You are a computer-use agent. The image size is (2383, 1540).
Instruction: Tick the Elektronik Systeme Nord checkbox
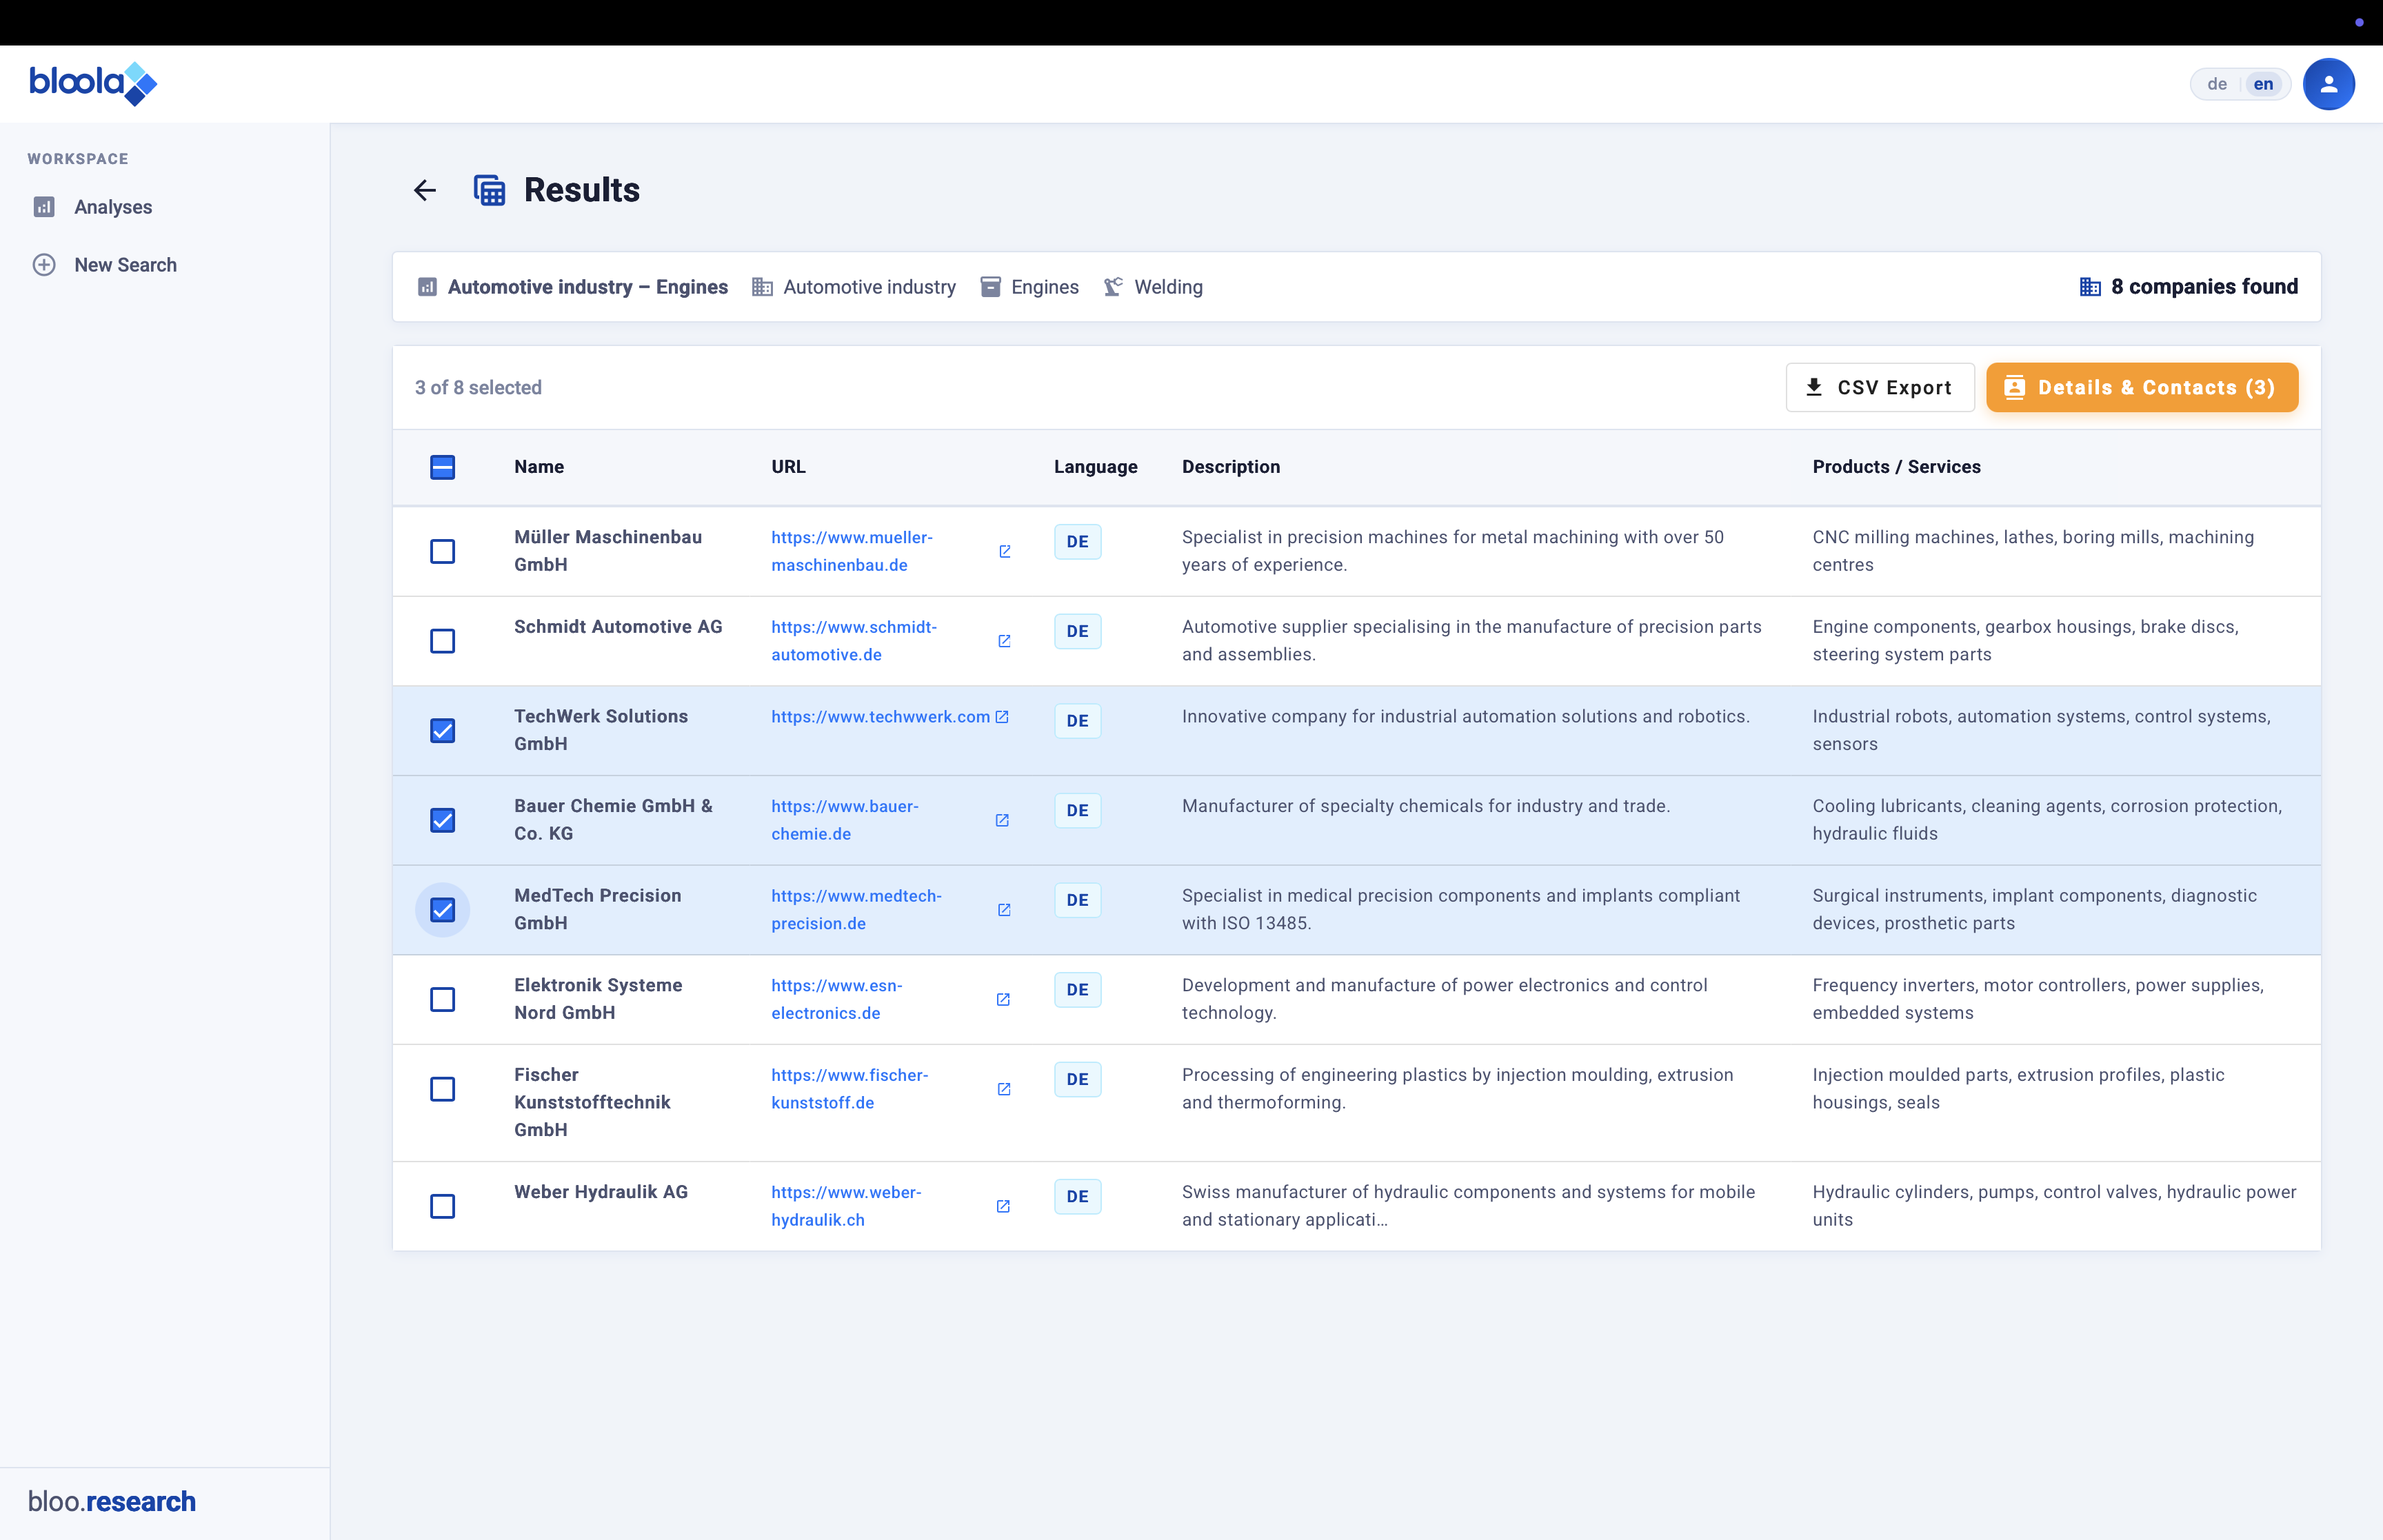[442, 1000]
